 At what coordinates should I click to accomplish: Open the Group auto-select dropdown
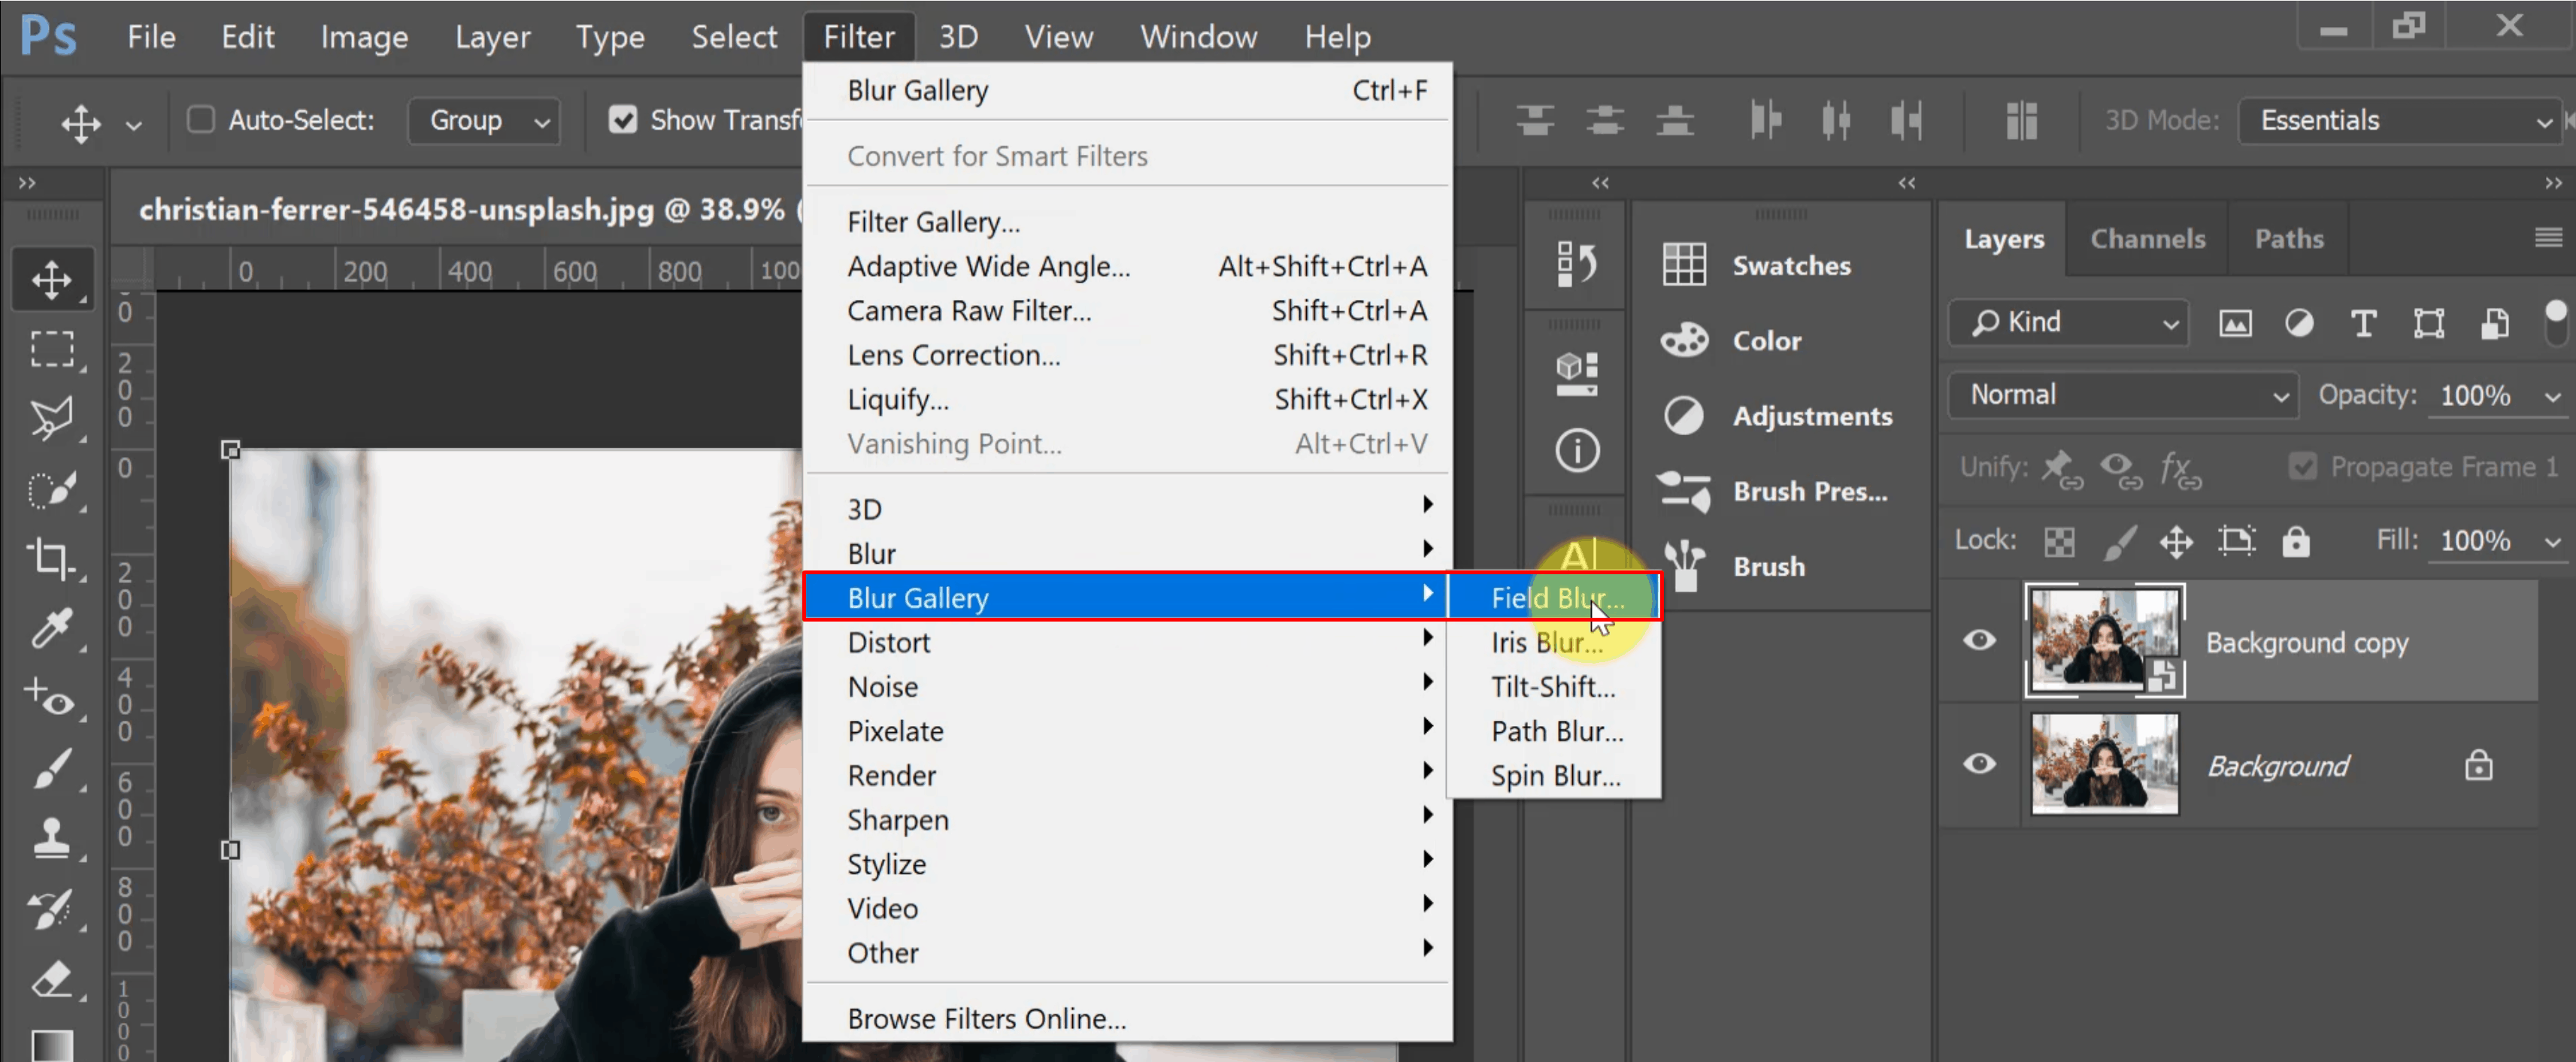pyautogui.click(x=486, y=120)
